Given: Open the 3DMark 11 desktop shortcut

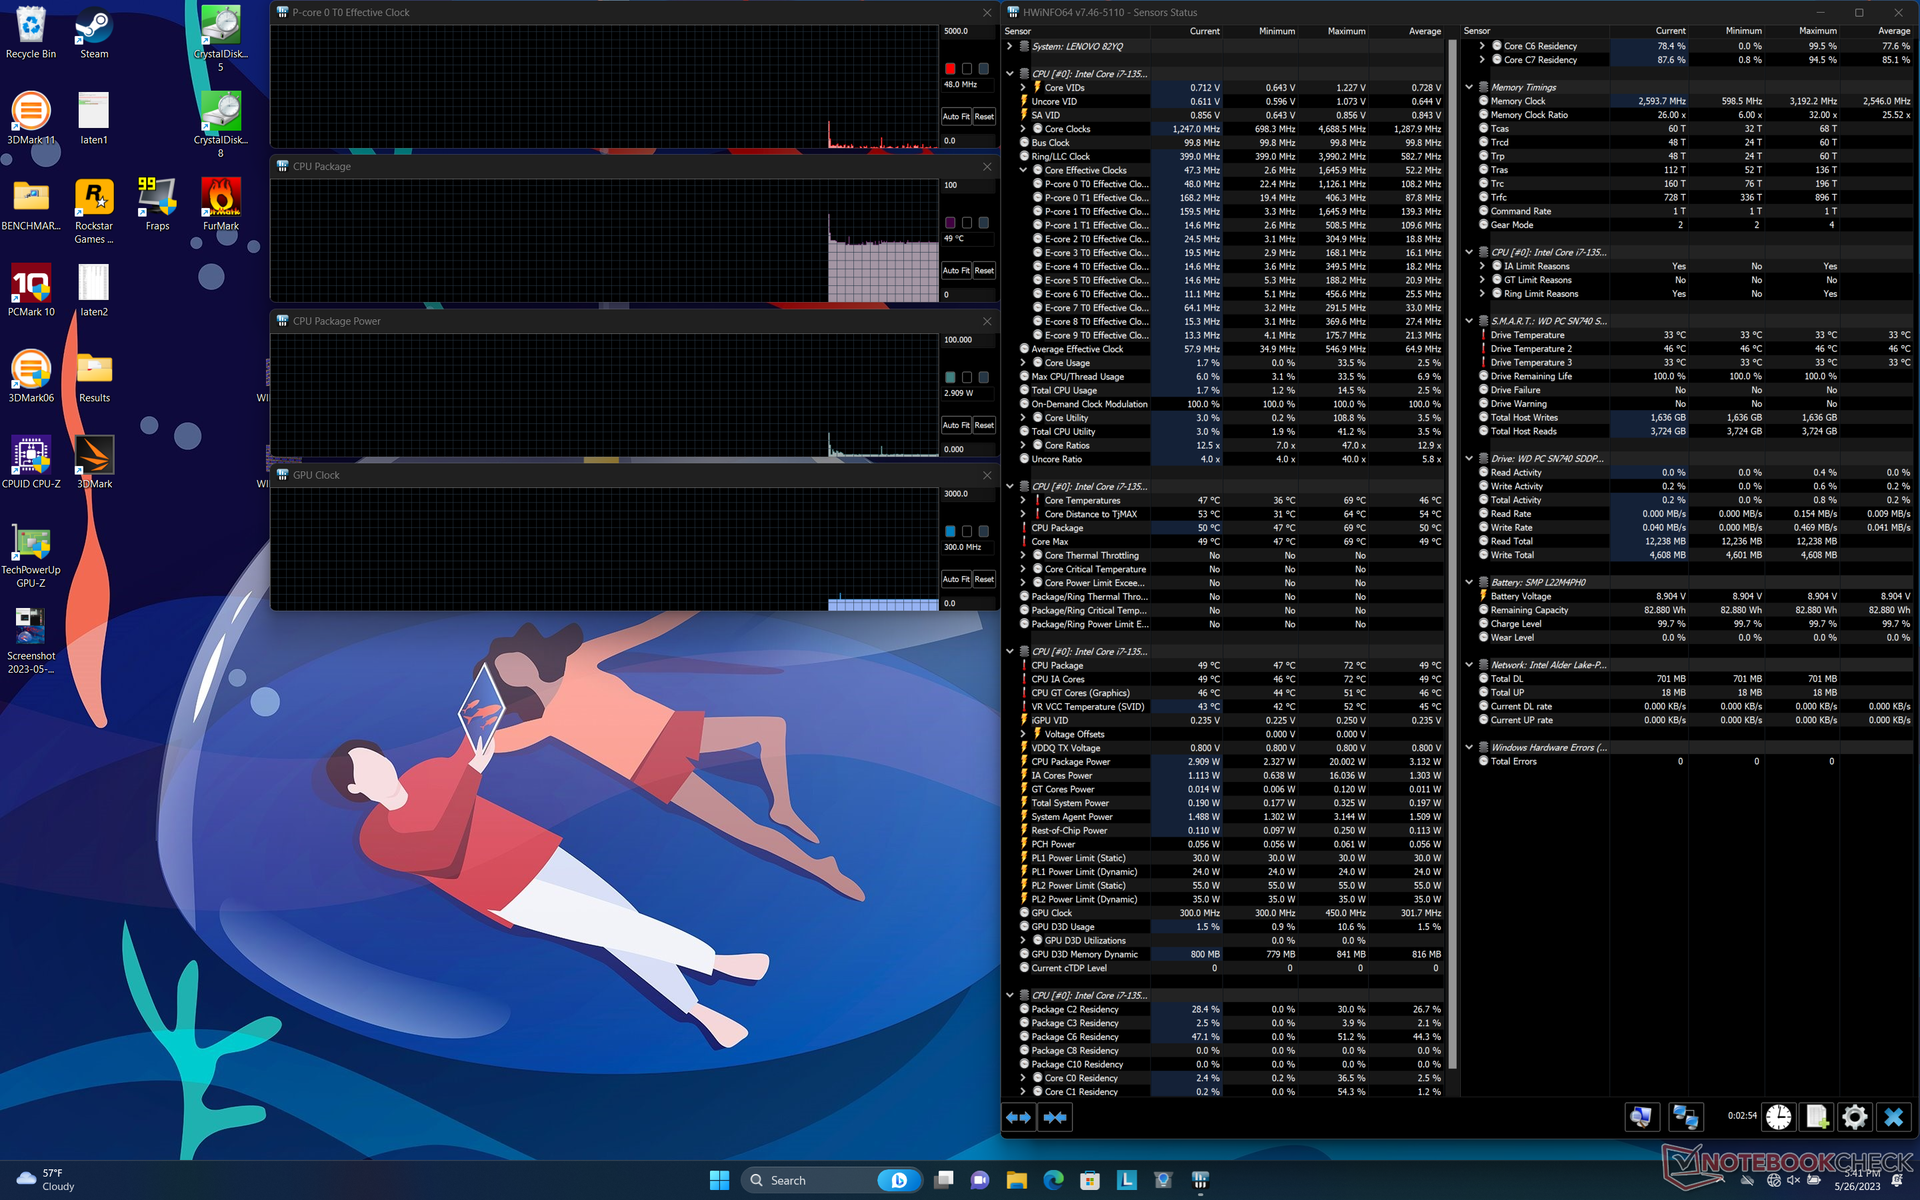Looking at the screenshot, I should tap(31, 118).
